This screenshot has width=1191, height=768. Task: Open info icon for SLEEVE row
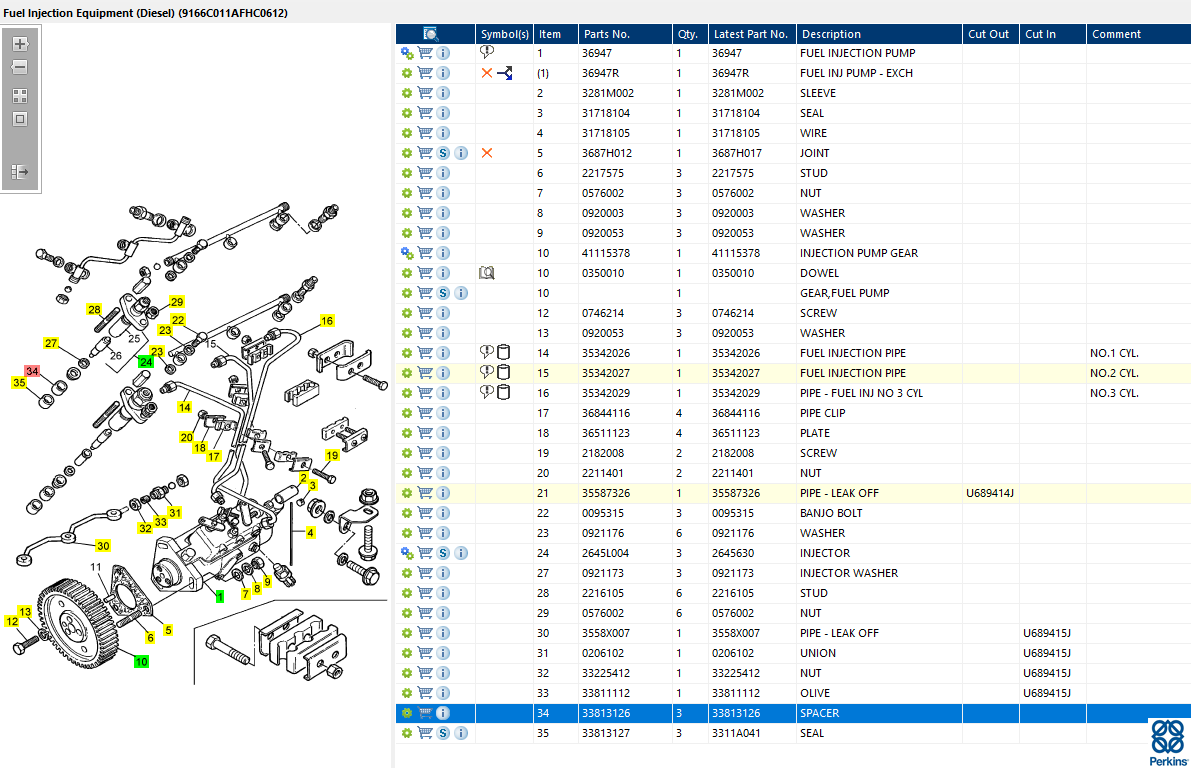[x=444, y=93]
